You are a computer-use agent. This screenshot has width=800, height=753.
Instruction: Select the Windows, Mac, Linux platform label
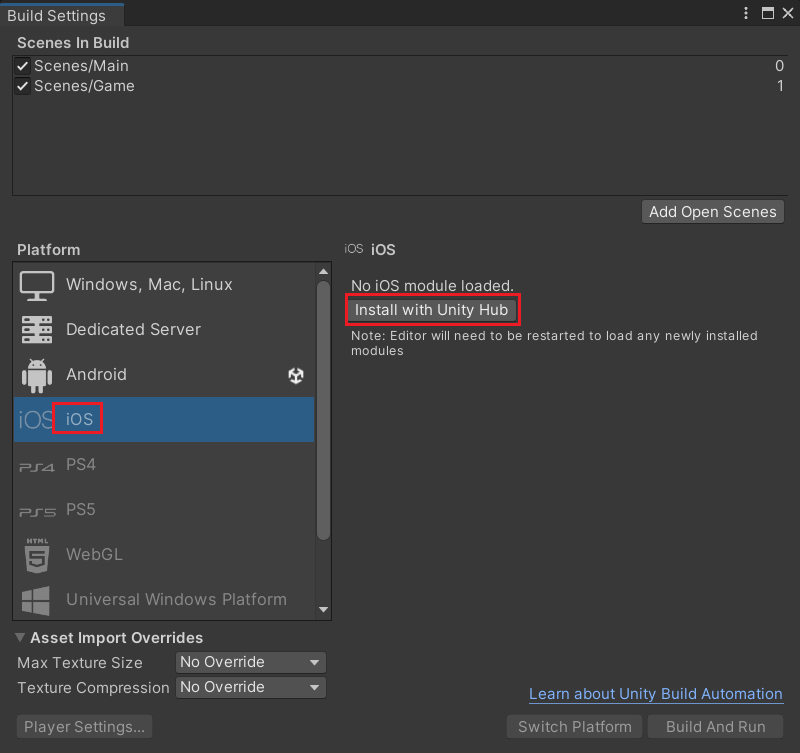click(x=149, y=284)
